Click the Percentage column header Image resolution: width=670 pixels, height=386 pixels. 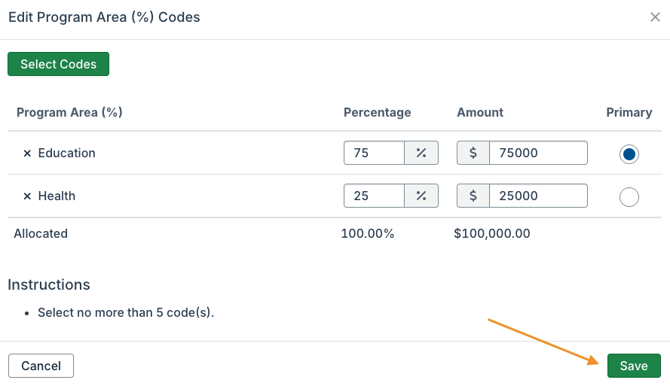(377, 112)
